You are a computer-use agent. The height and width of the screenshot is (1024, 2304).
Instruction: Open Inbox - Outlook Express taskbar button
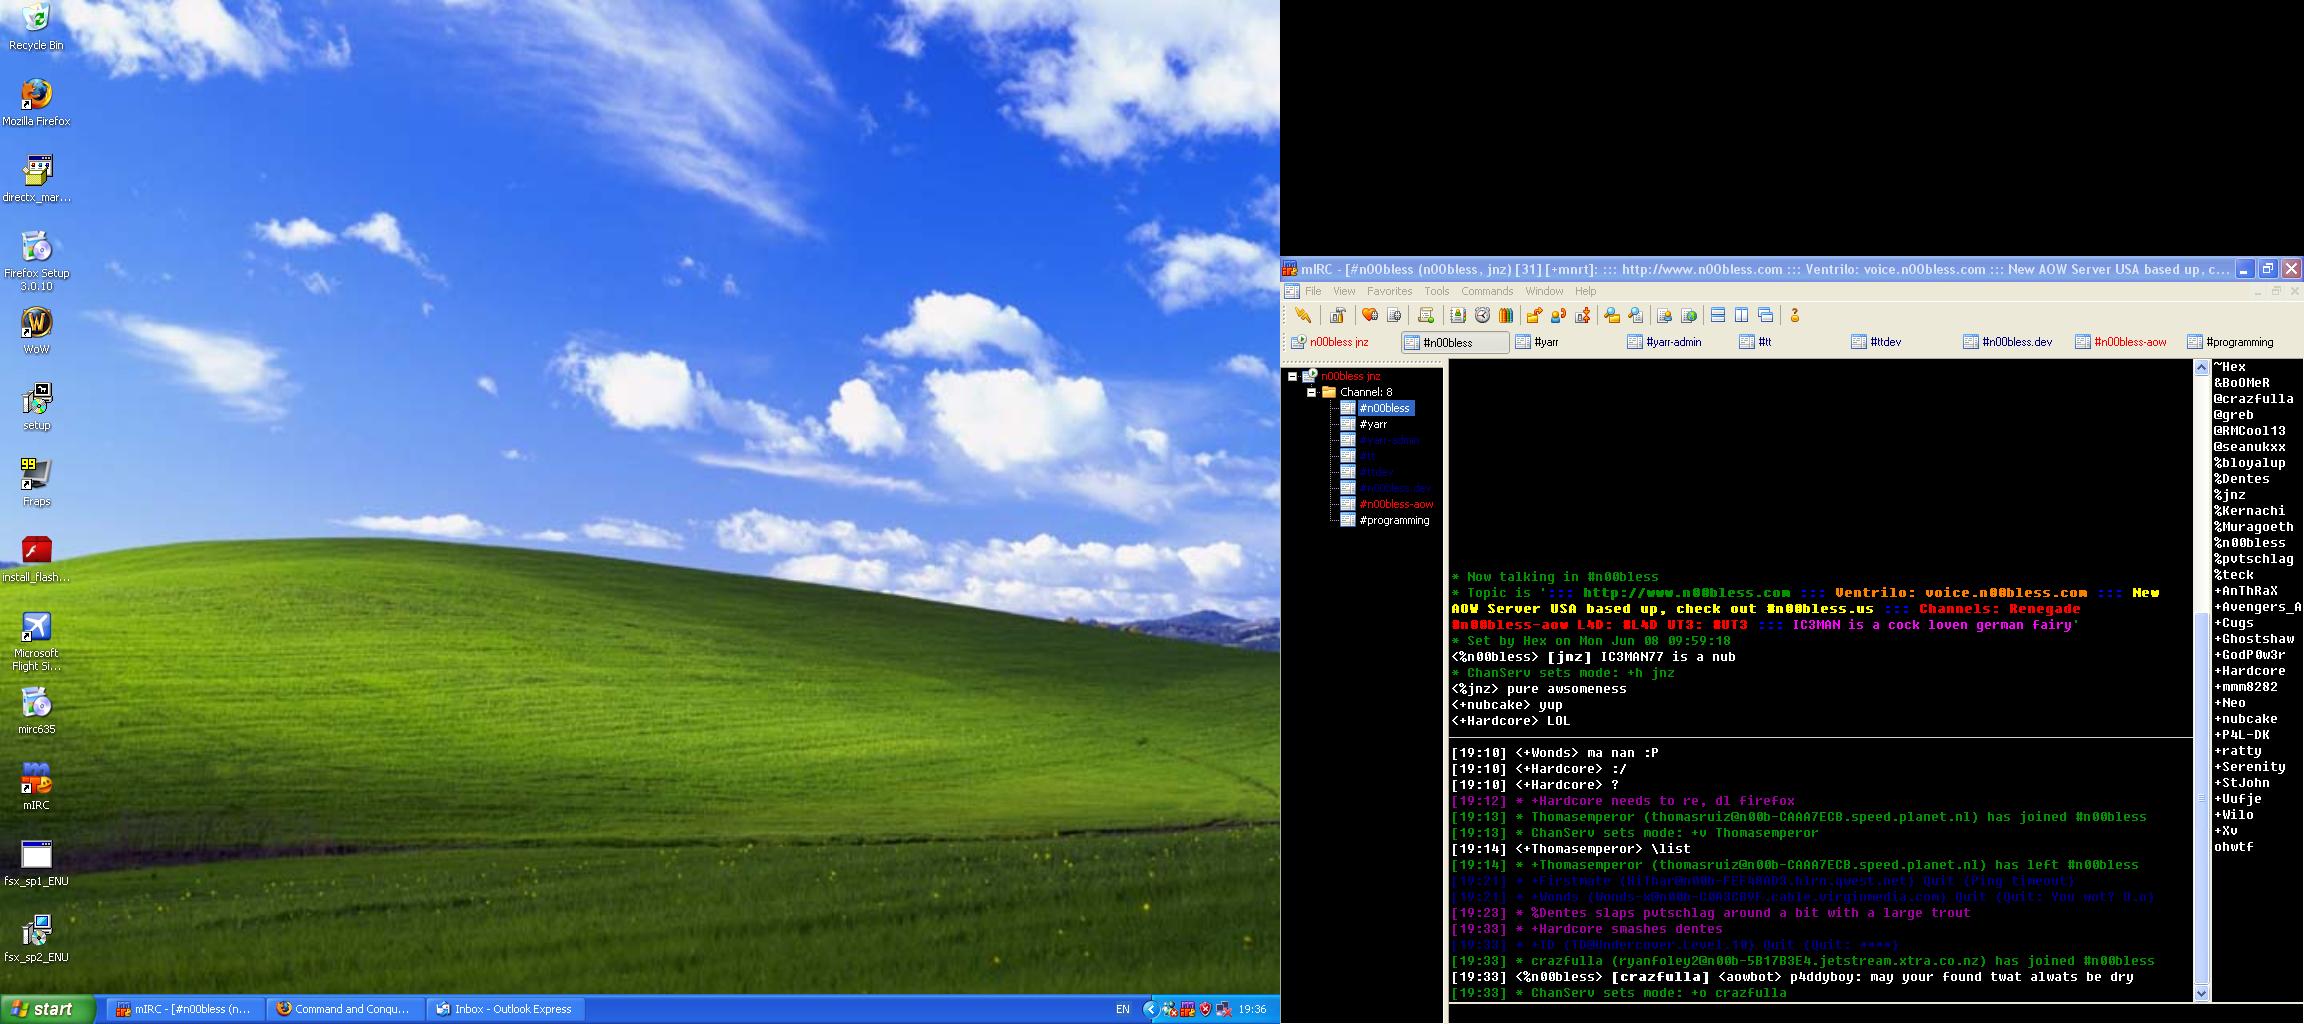[x=506, y=1009]
